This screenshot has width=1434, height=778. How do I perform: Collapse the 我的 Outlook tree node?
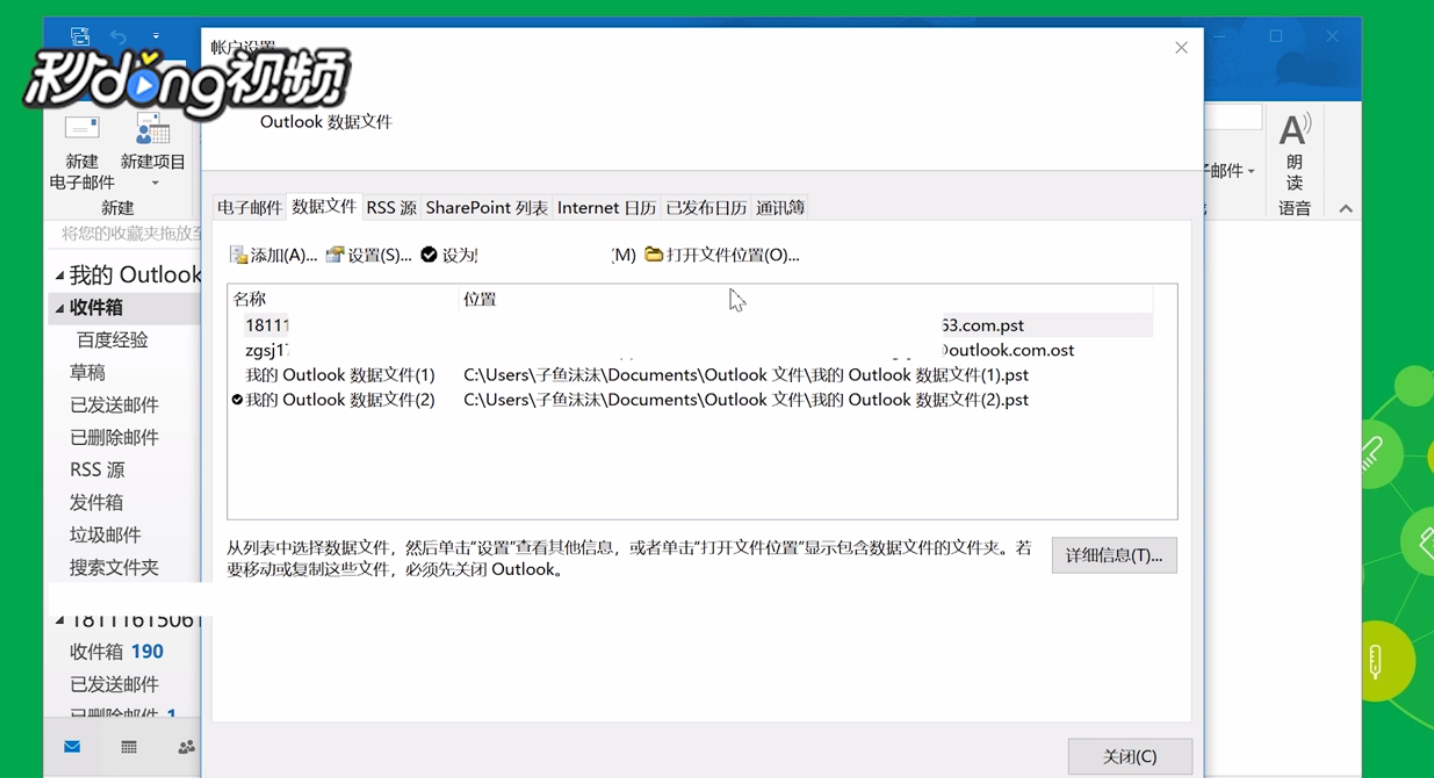60,275
